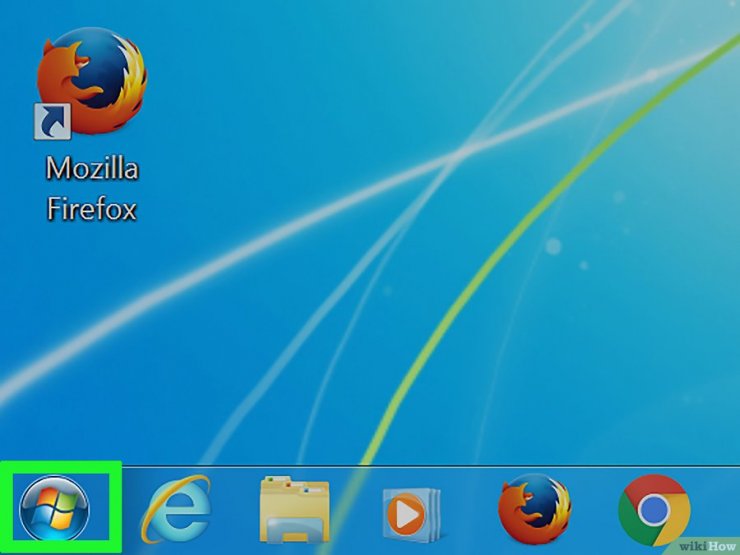Image resolution: width=740 pixels, height=555 pixels.
Task: Open Firefox from the taskbar
Action: tap(534, 509)
